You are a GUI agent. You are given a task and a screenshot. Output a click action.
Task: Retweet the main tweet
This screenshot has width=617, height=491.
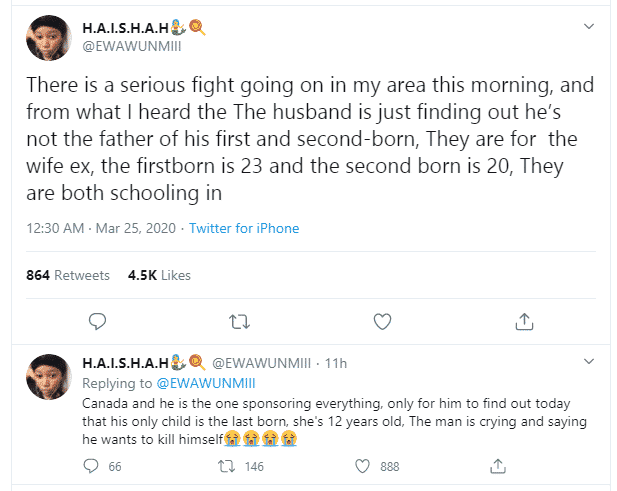point(239,321)
